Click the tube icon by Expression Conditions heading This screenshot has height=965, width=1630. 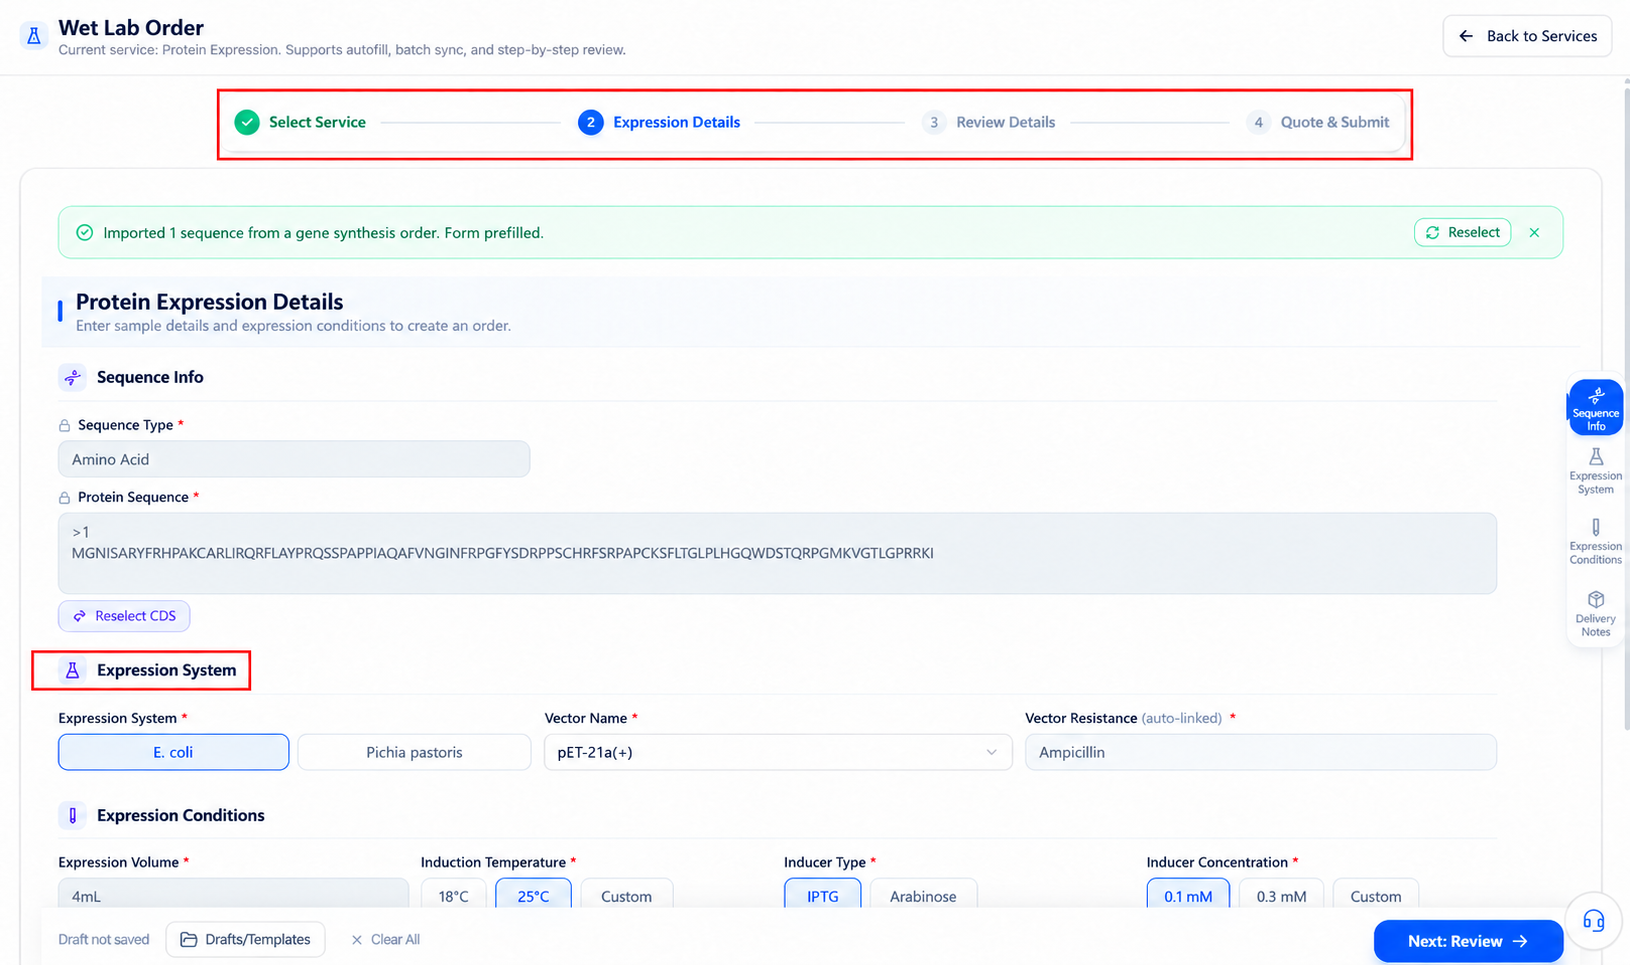[x=72, y=815]
